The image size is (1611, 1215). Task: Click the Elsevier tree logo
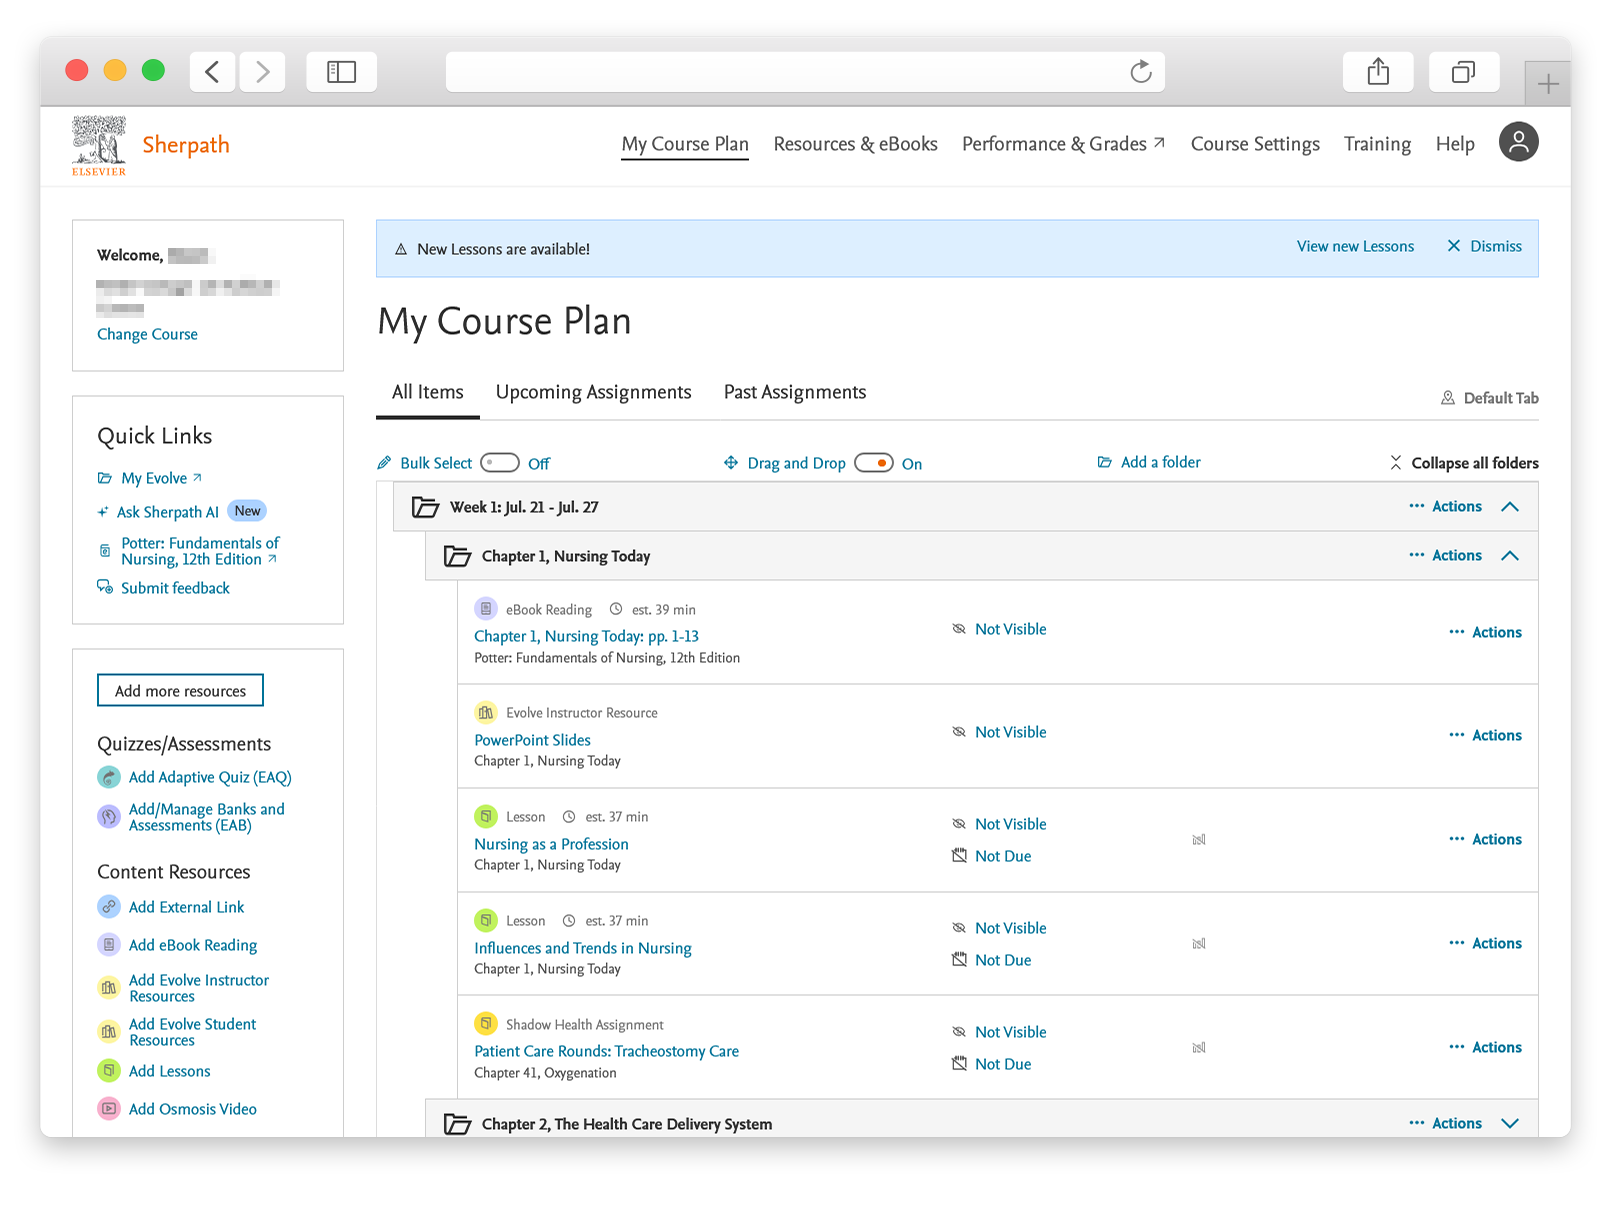click(99, 146)
